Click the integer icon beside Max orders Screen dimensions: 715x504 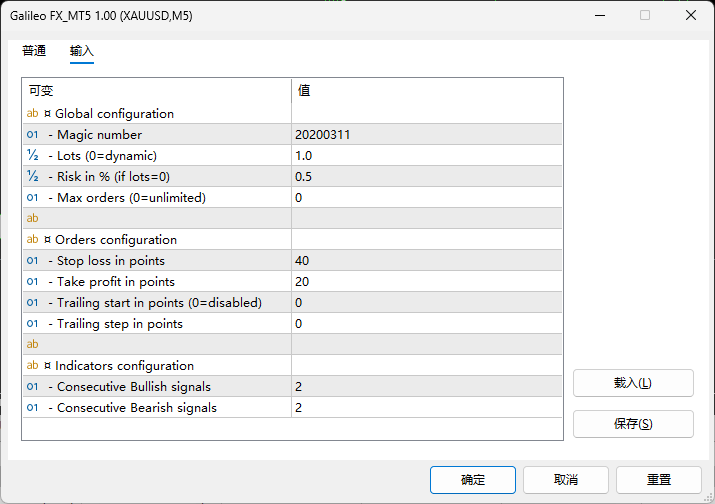32,198
